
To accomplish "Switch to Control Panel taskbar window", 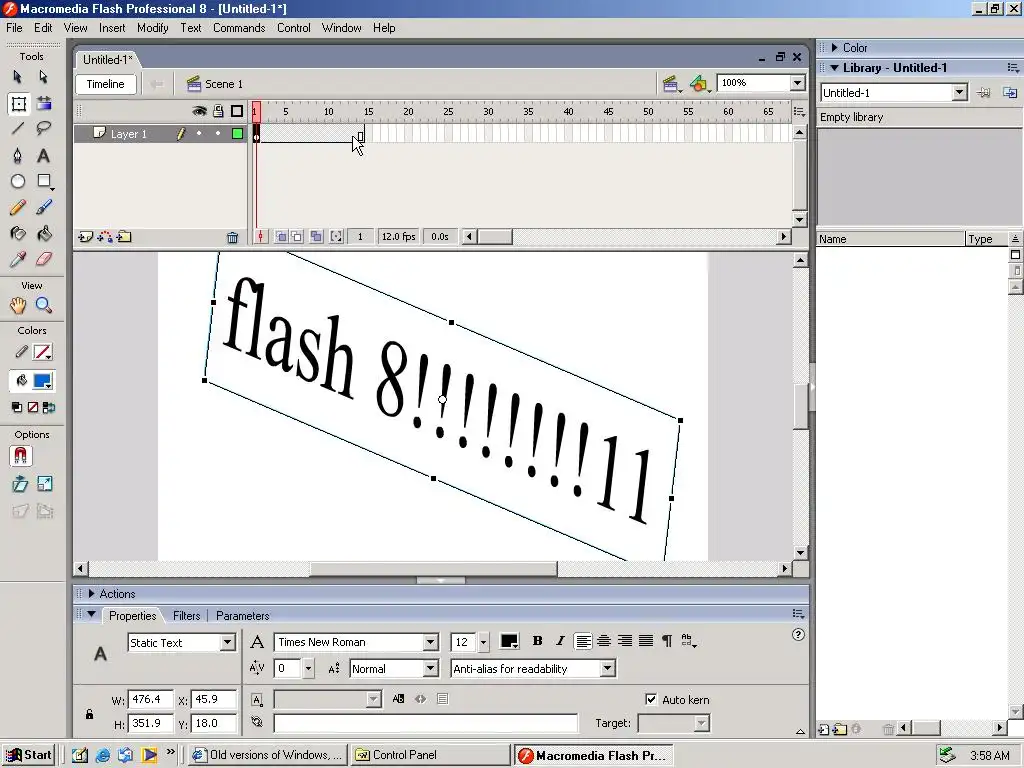I will click(428, 755).
